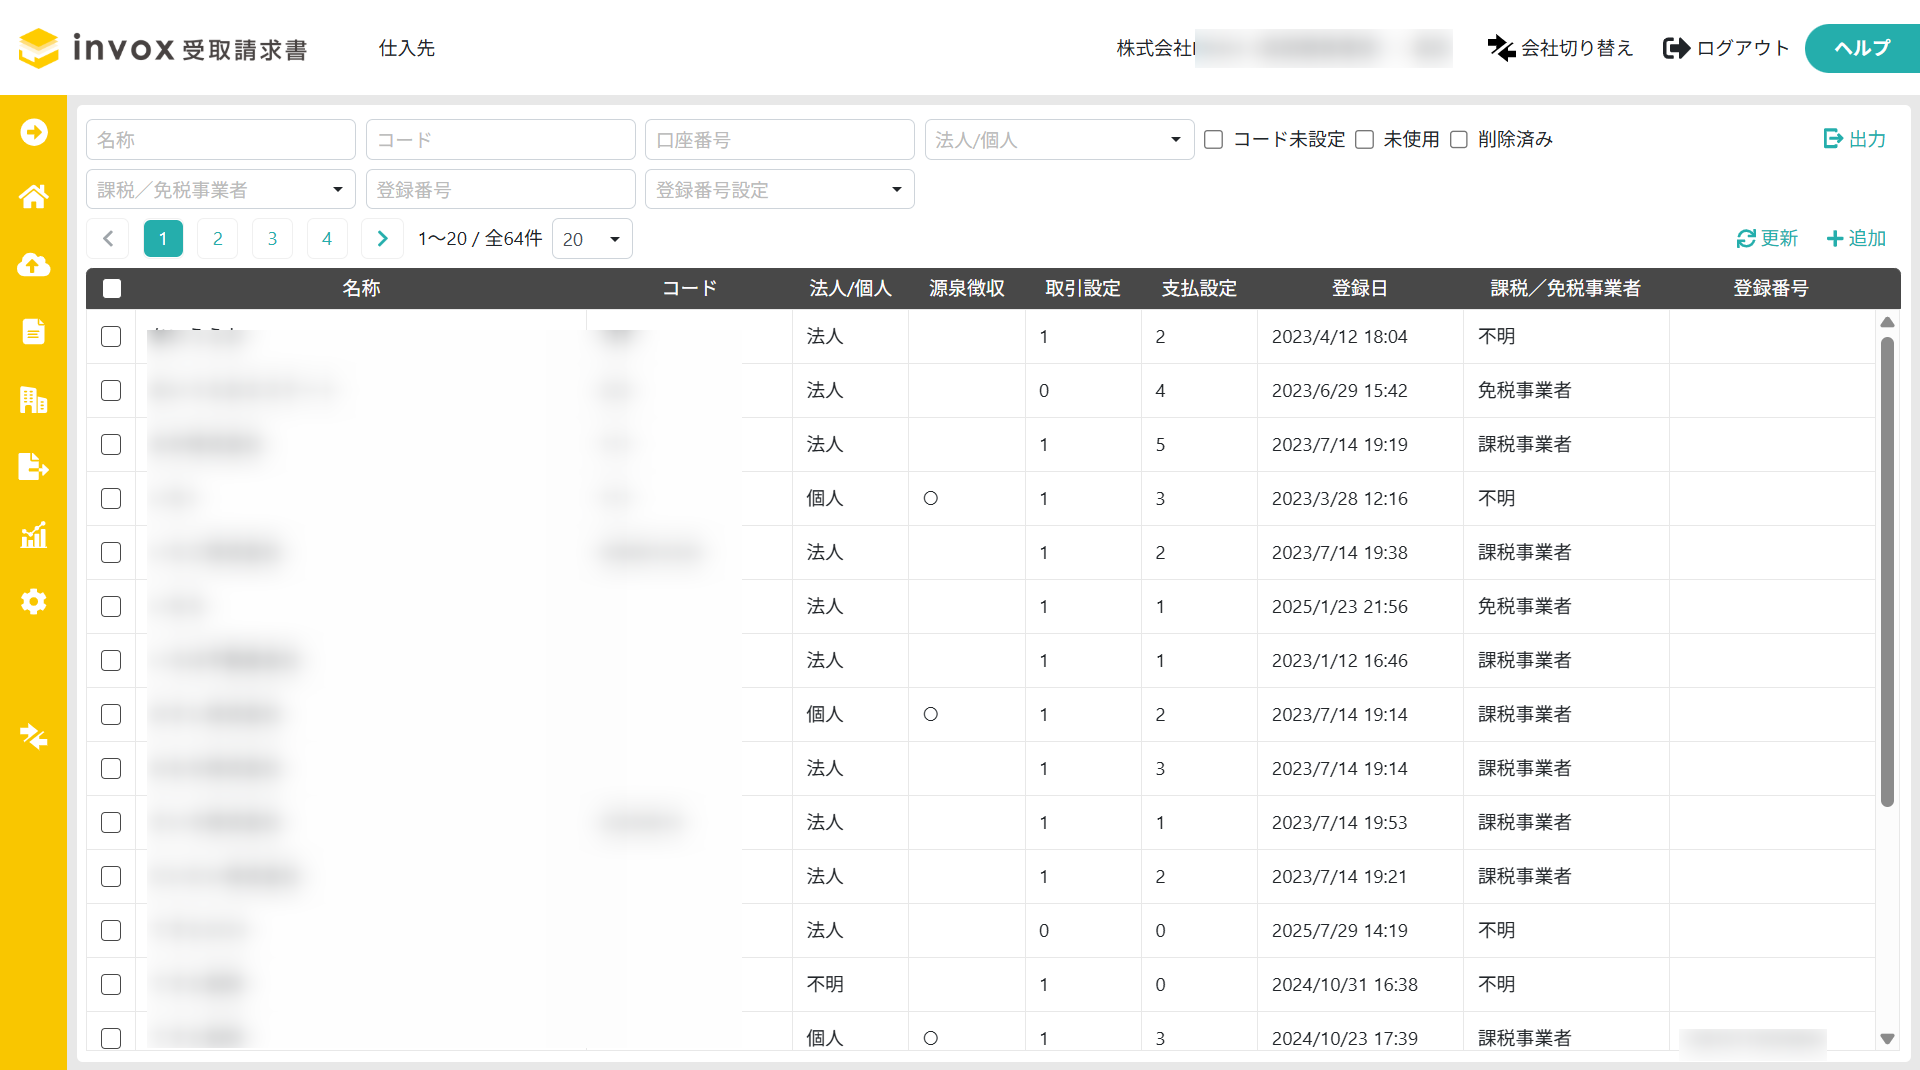The height and width of the screenshot is (1070, 1920).
Task: Enable the コード未設定 checkbox
Action: tap(1213, 140)
